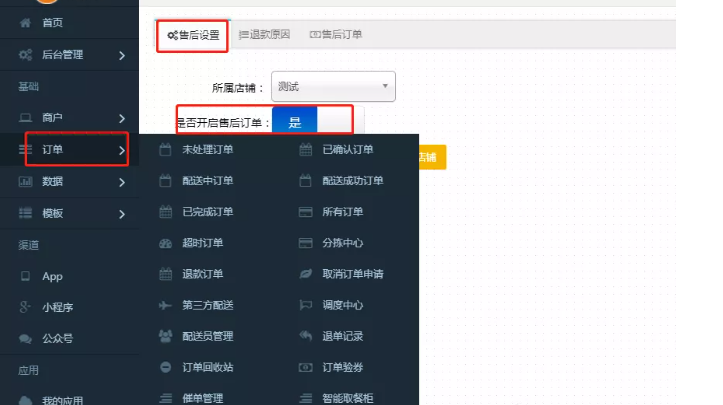Click the money icon on 售后订单 tab
This screenshot has height=405, width=723.
pyautogui.click(x=315, y=35)
